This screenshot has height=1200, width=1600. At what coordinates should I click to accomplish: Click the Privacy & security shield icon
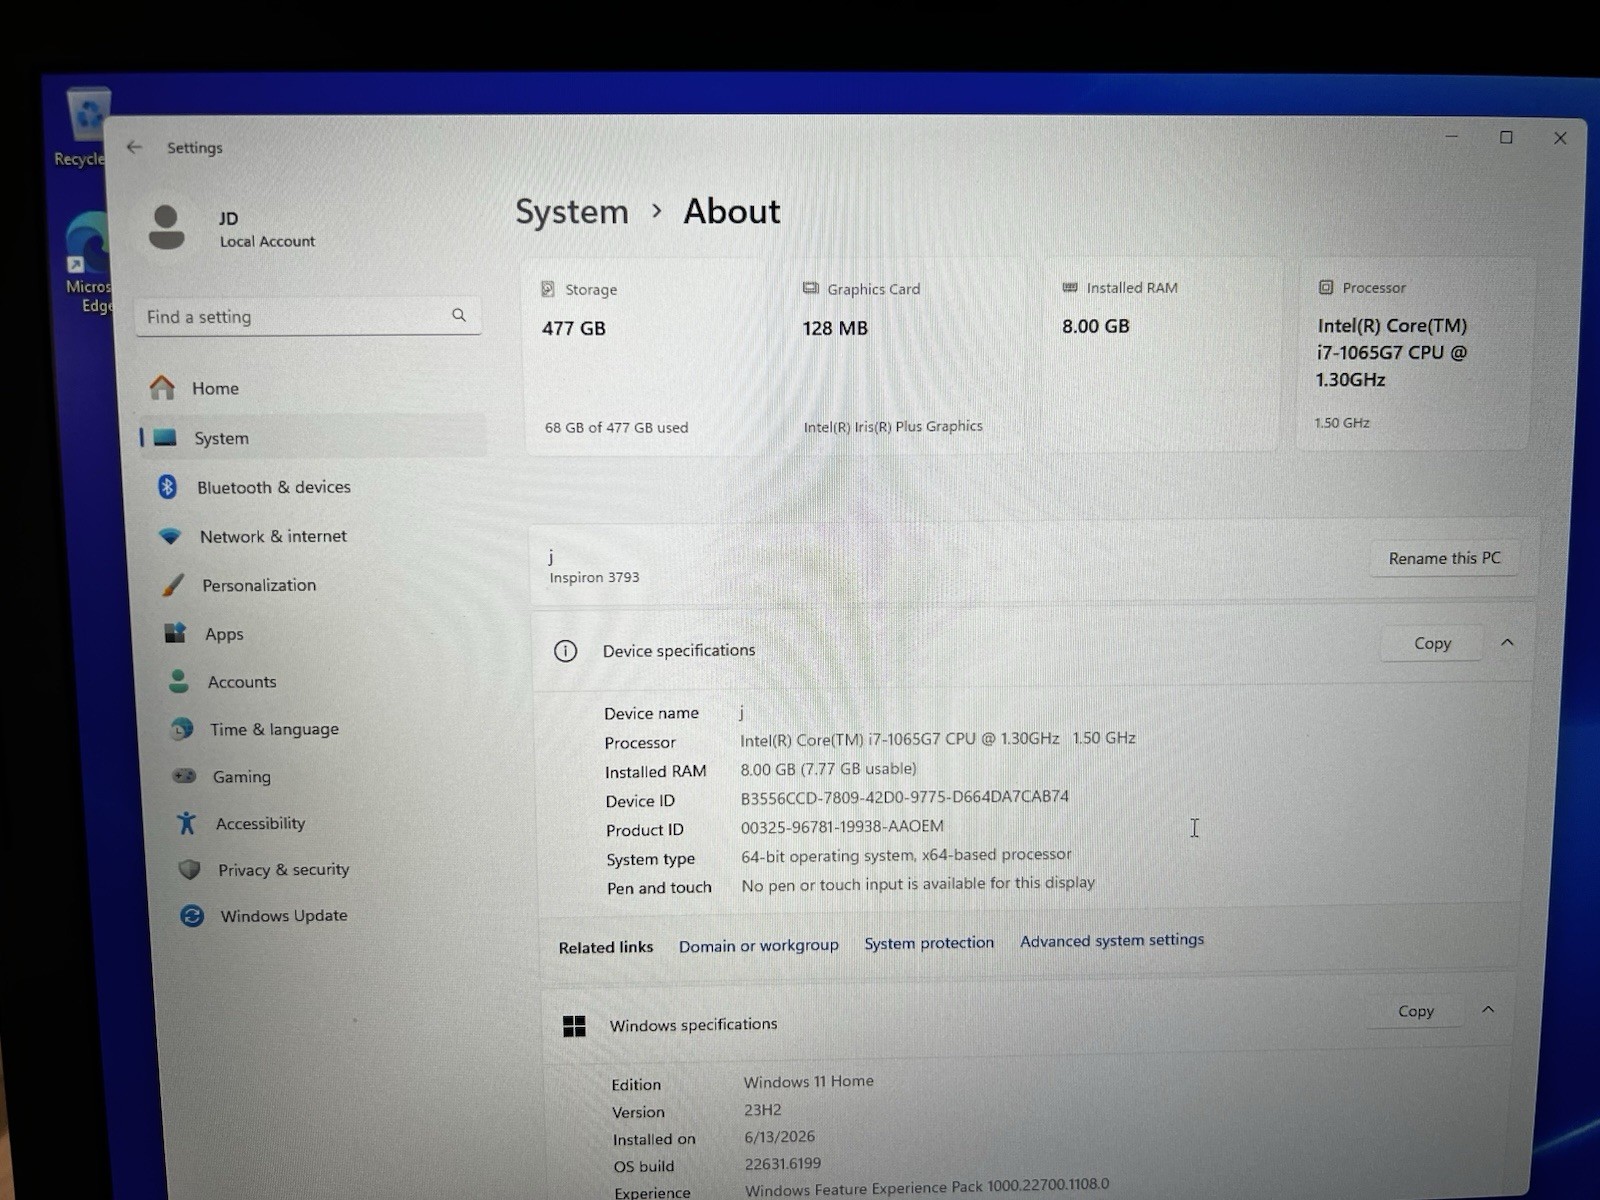[x=189, y=869]
